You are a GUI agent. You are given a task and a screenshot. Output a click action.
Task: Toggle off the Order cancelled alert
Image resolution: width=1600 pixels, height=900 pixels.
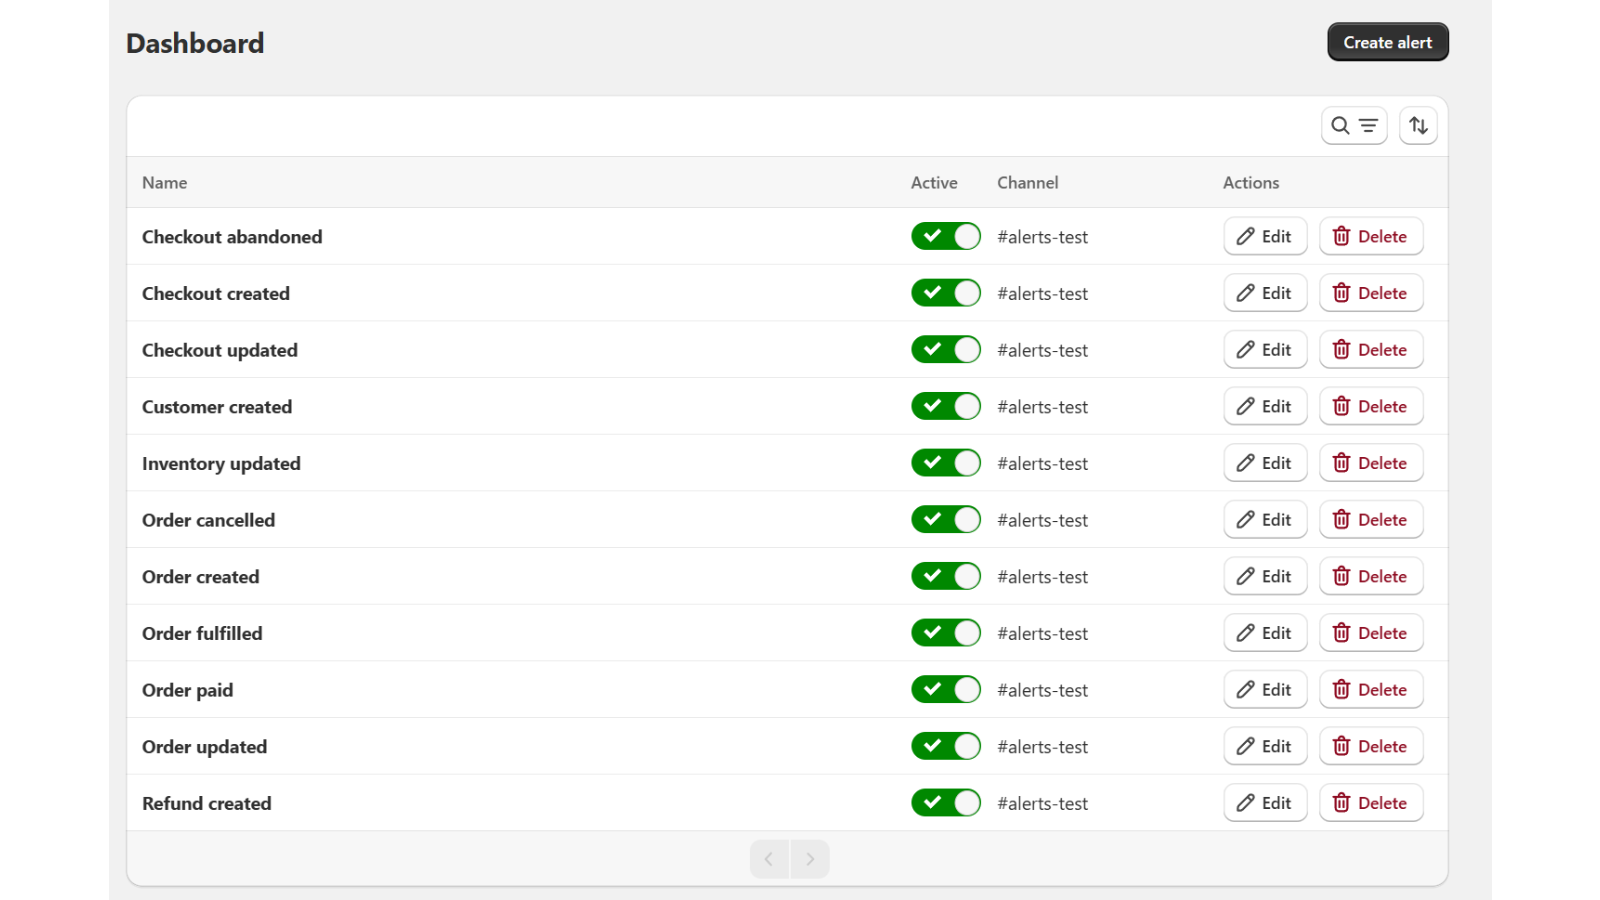tap(945, 519)
